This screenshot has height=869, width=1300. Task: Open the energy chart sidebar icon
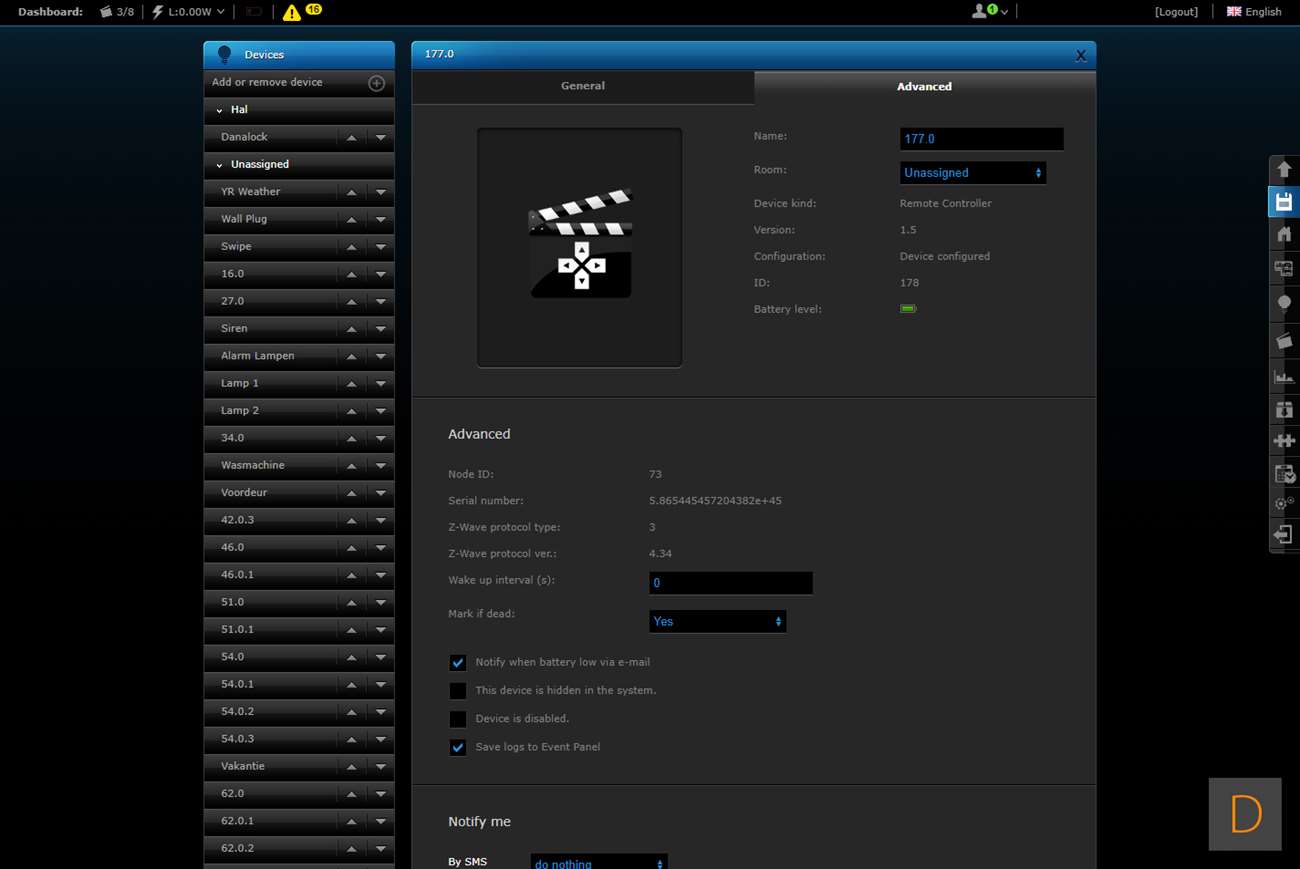pos(1284,376)
